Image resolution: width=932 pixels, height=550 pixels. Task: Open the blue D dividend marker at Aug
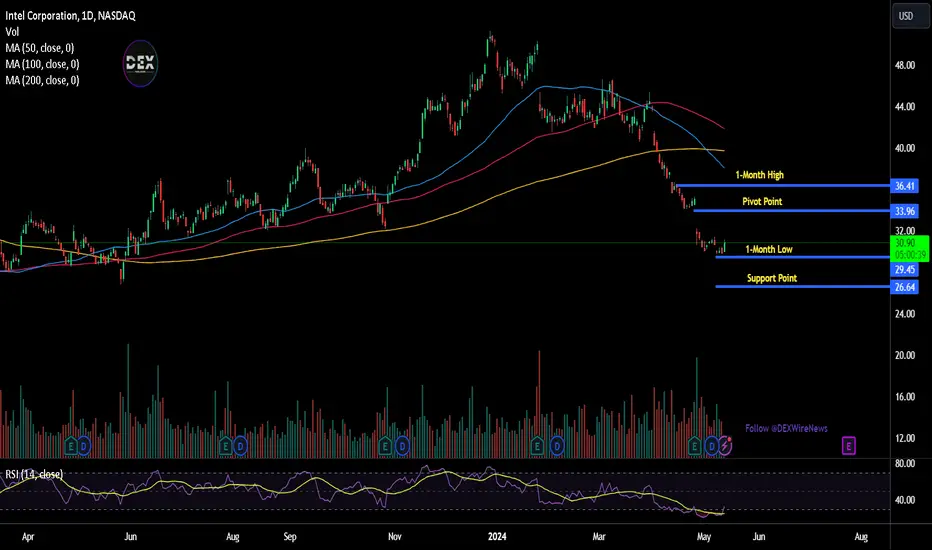[x=240, y=445]
